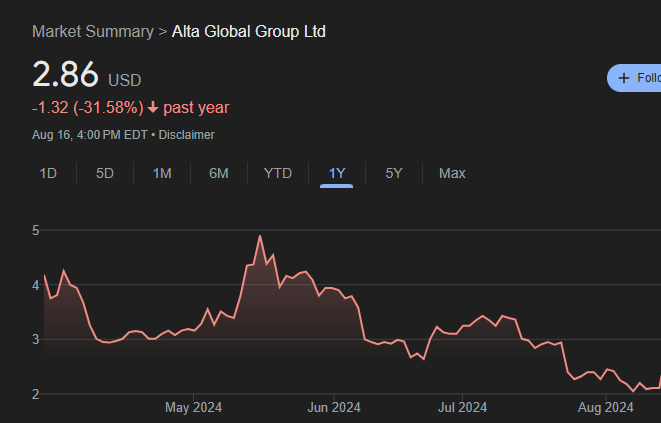The height and width of the screenshot is (423, 661).
Task: Click the down arrow beside past year
Action: tap(153, 108)
